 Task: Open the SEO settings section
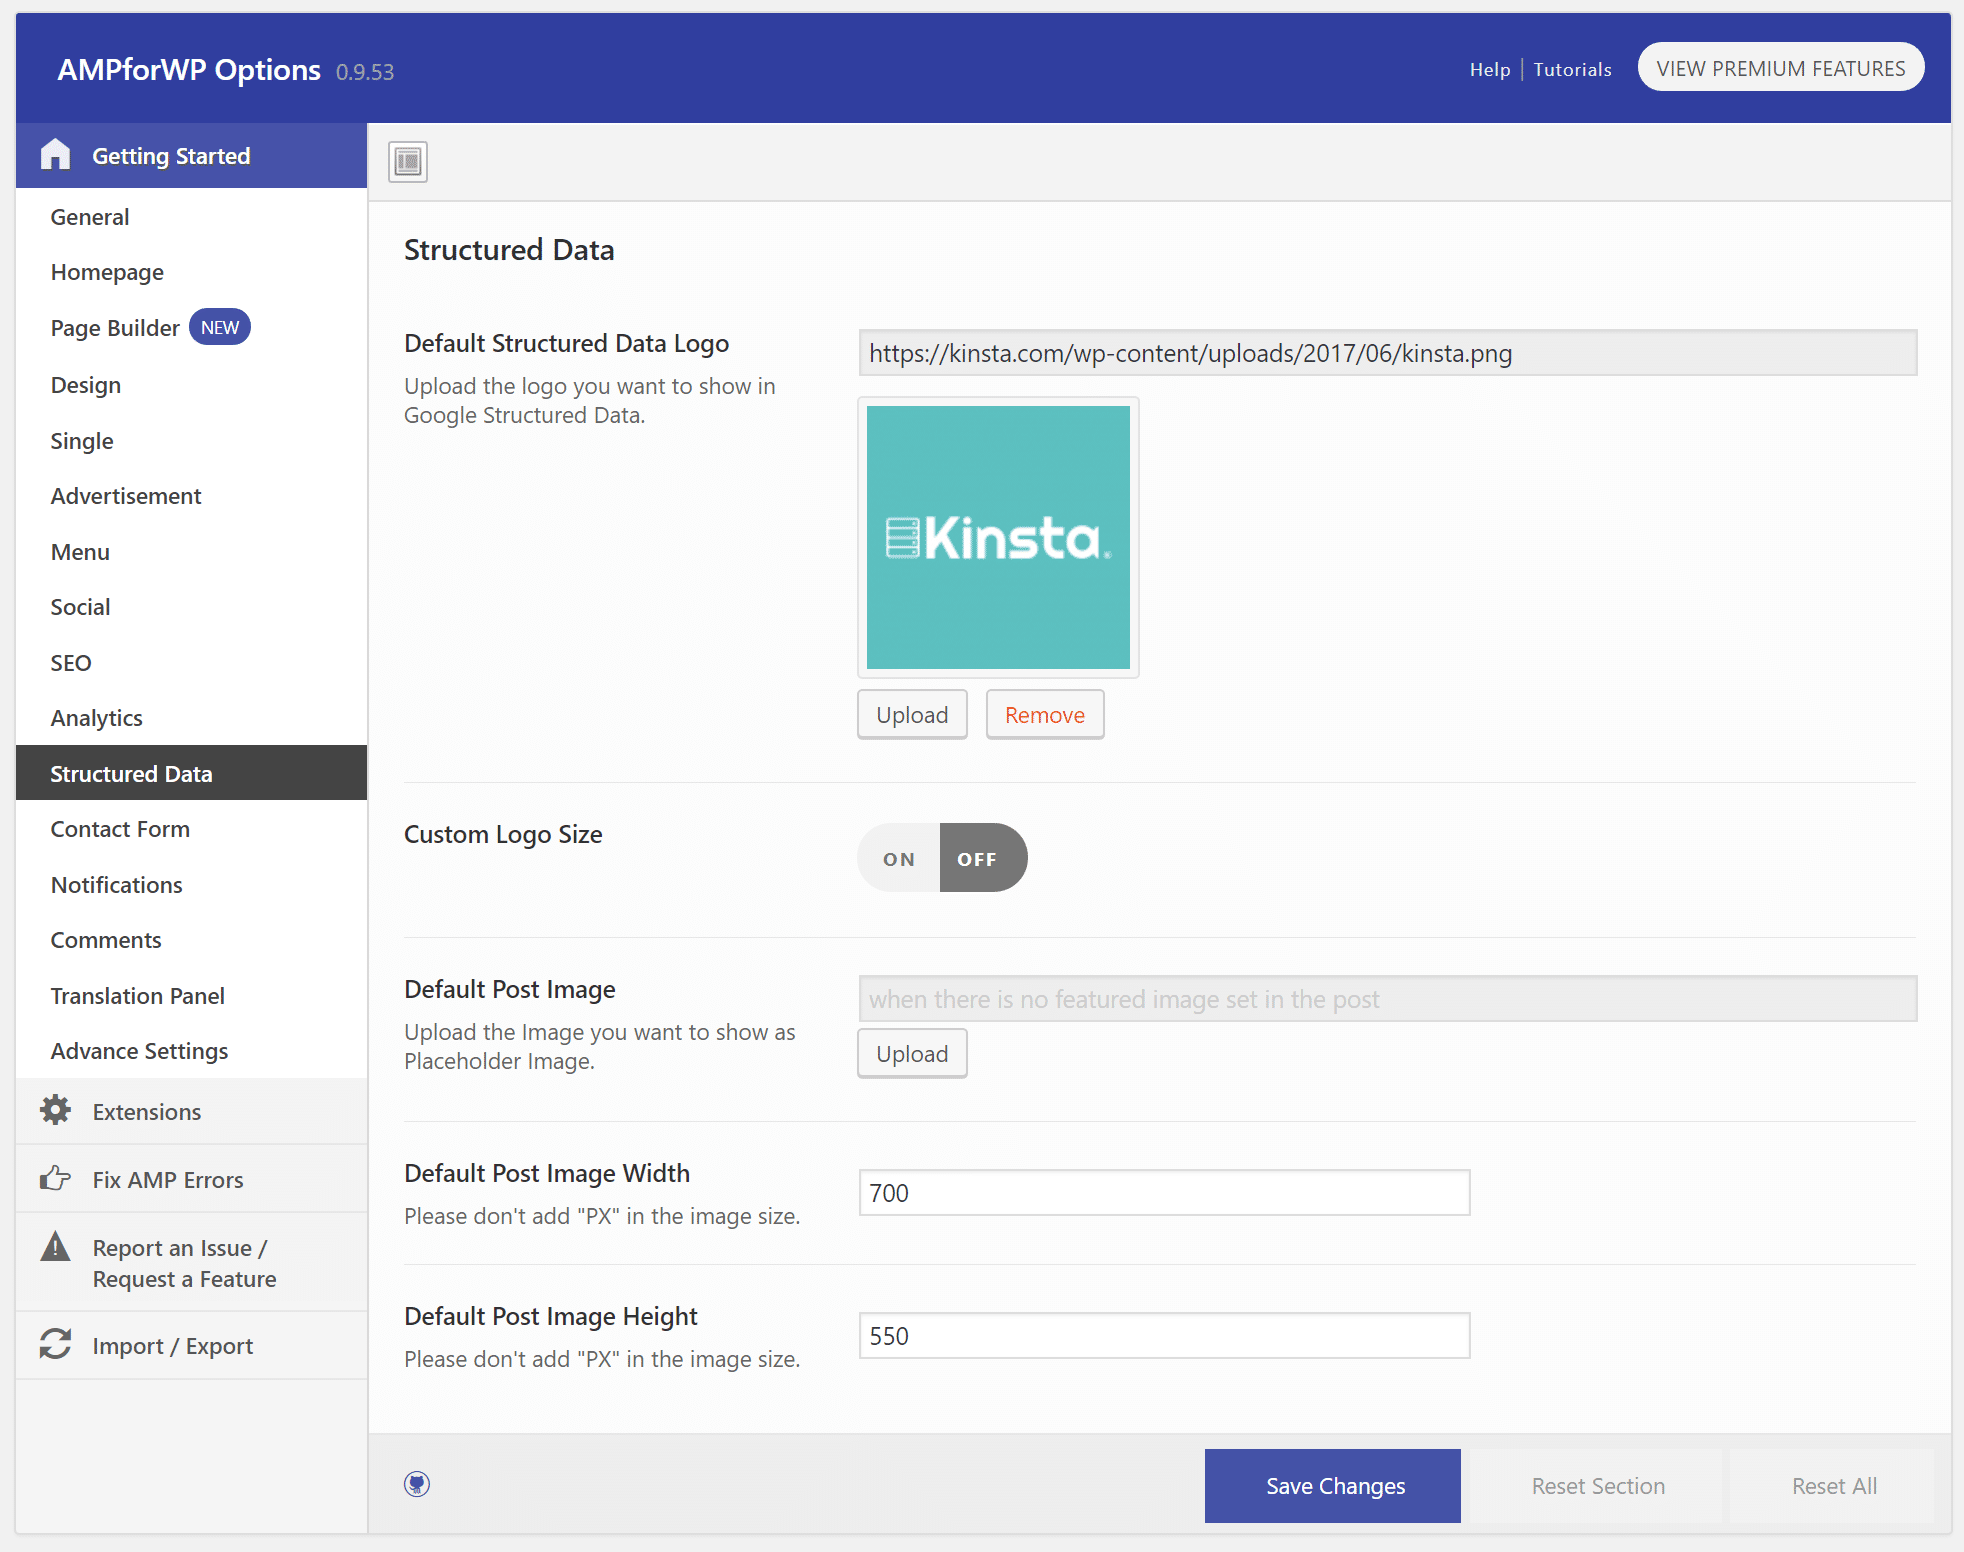(x=70, y=661)
